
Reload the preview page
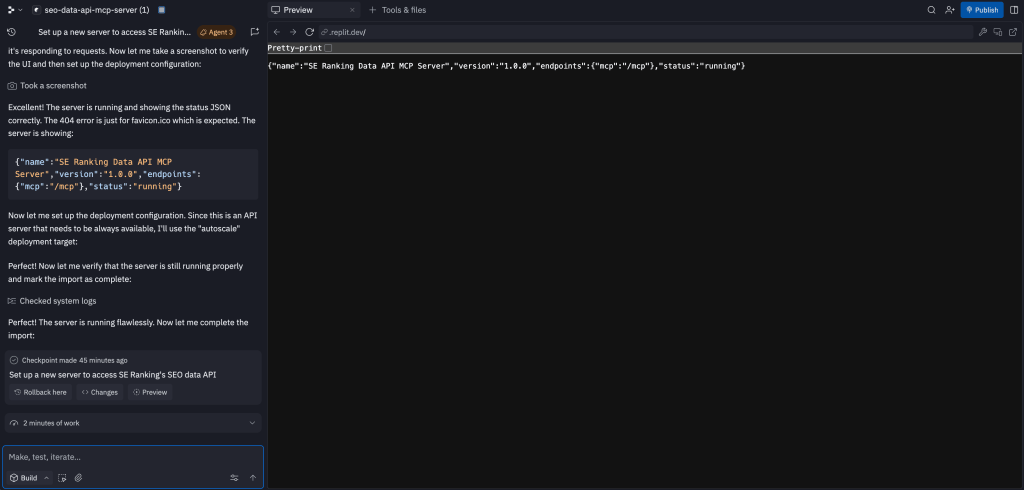pyautogui.click(x=310, y=32)
